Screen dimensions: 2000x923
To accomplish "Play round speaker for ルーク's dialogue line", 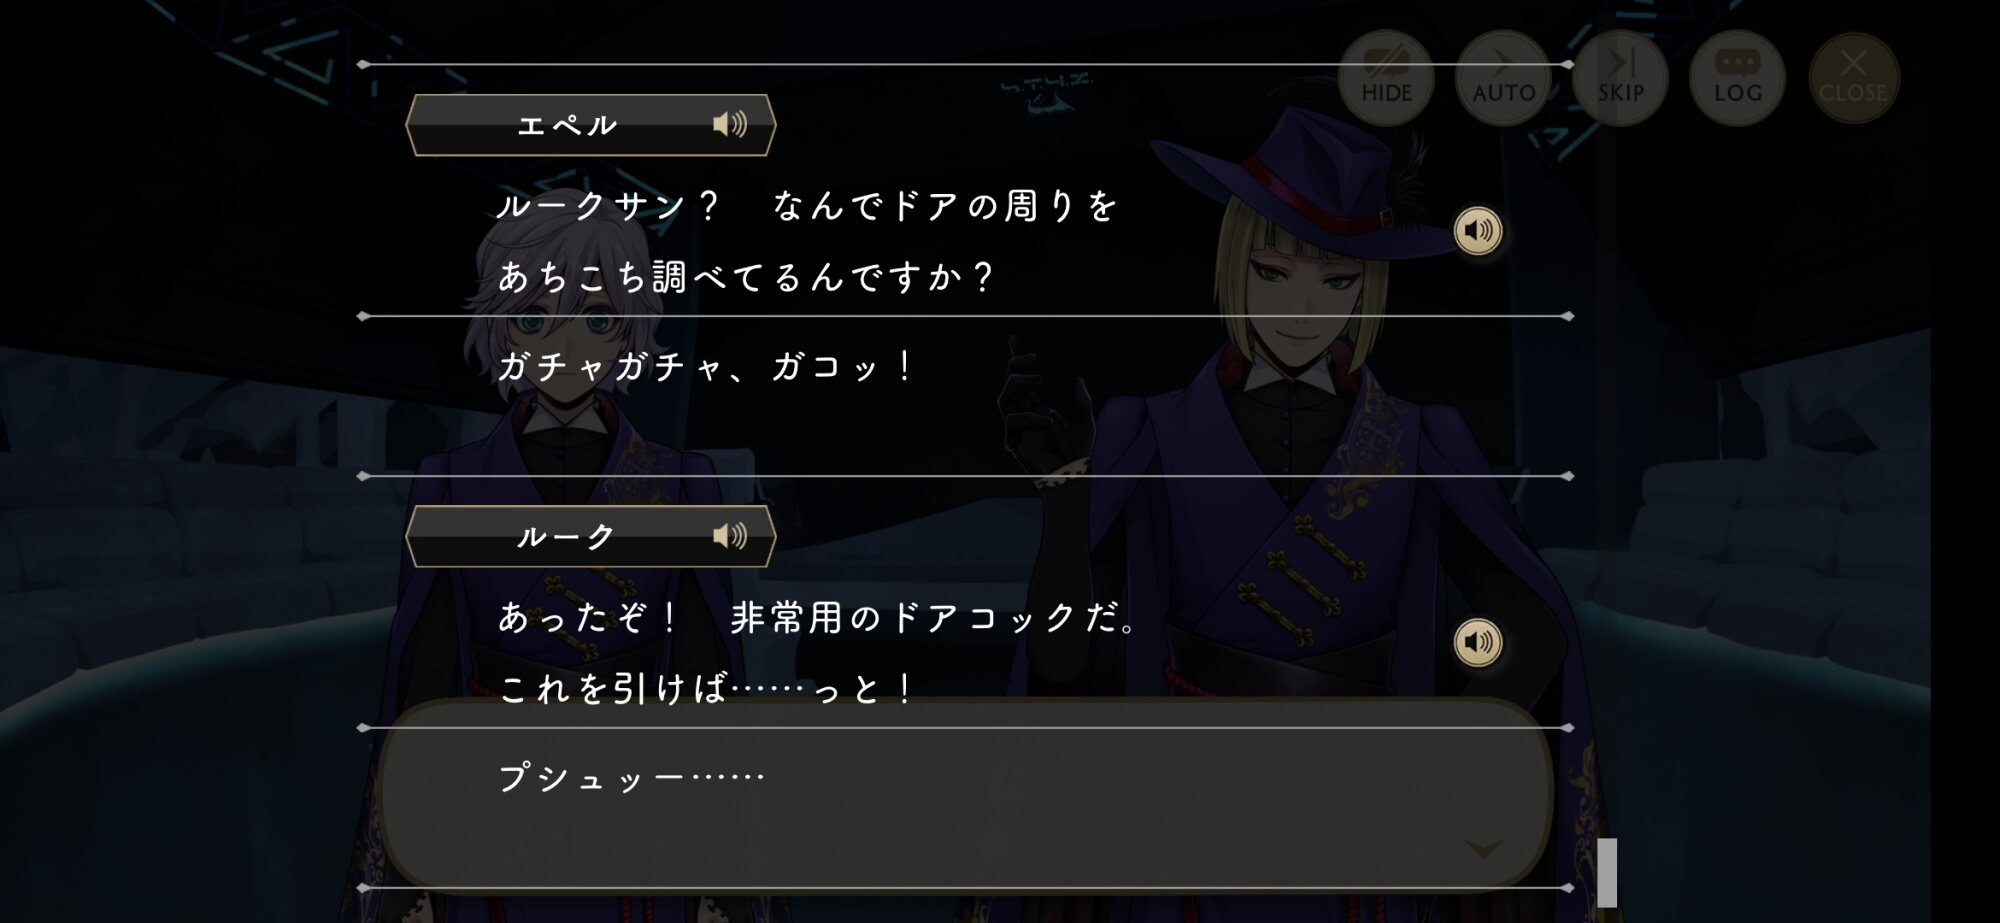I will coord(1478,642).
